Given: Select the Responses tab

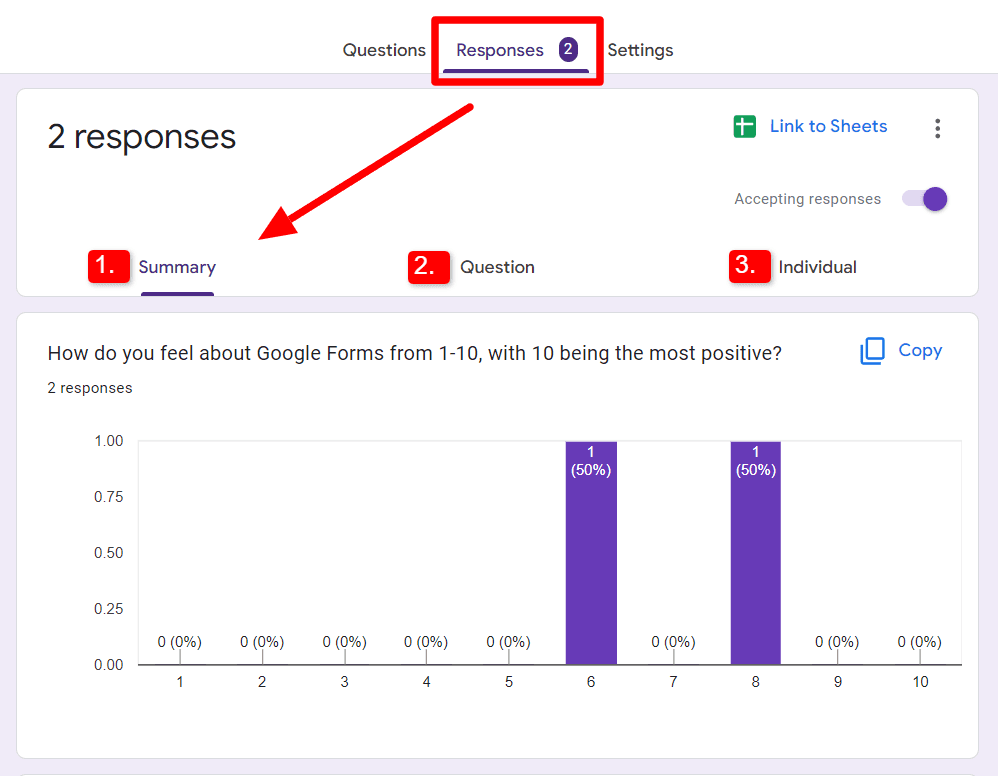Looking at the screenshot, I should point(500,50).
